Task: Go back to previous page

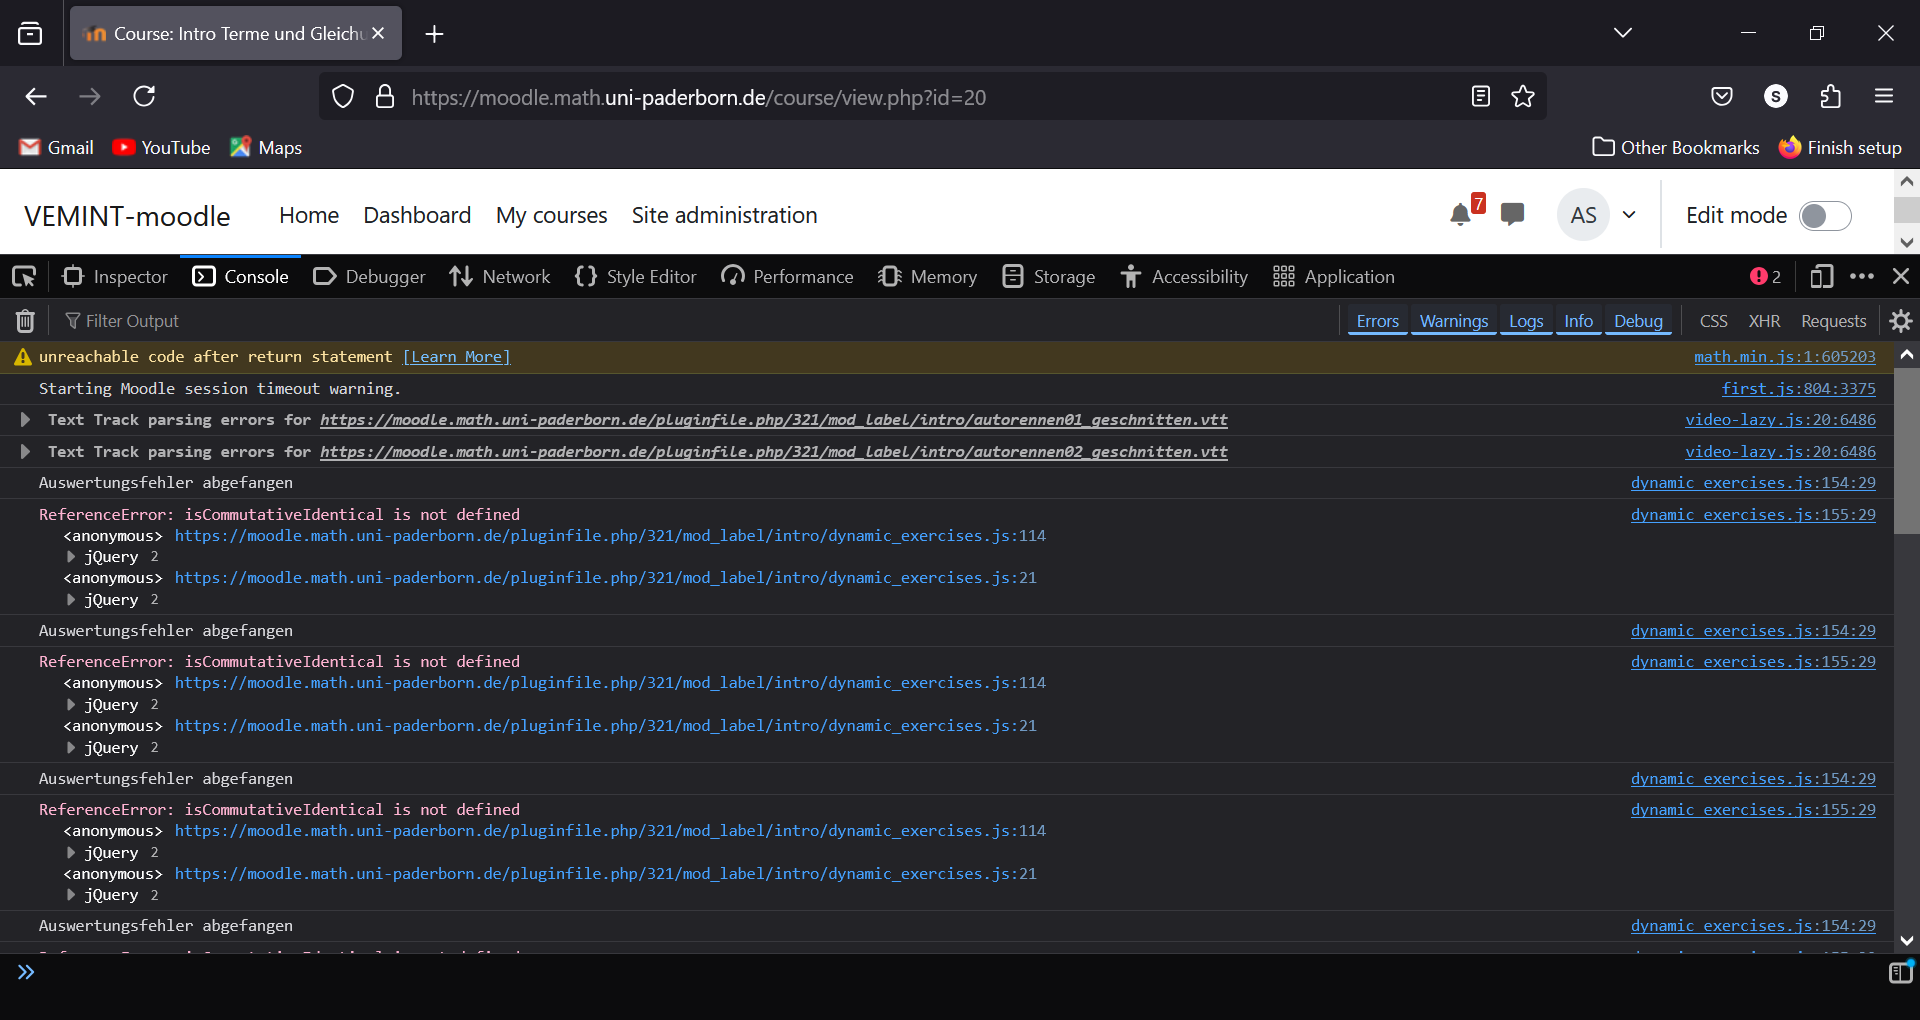Action: 36,96
